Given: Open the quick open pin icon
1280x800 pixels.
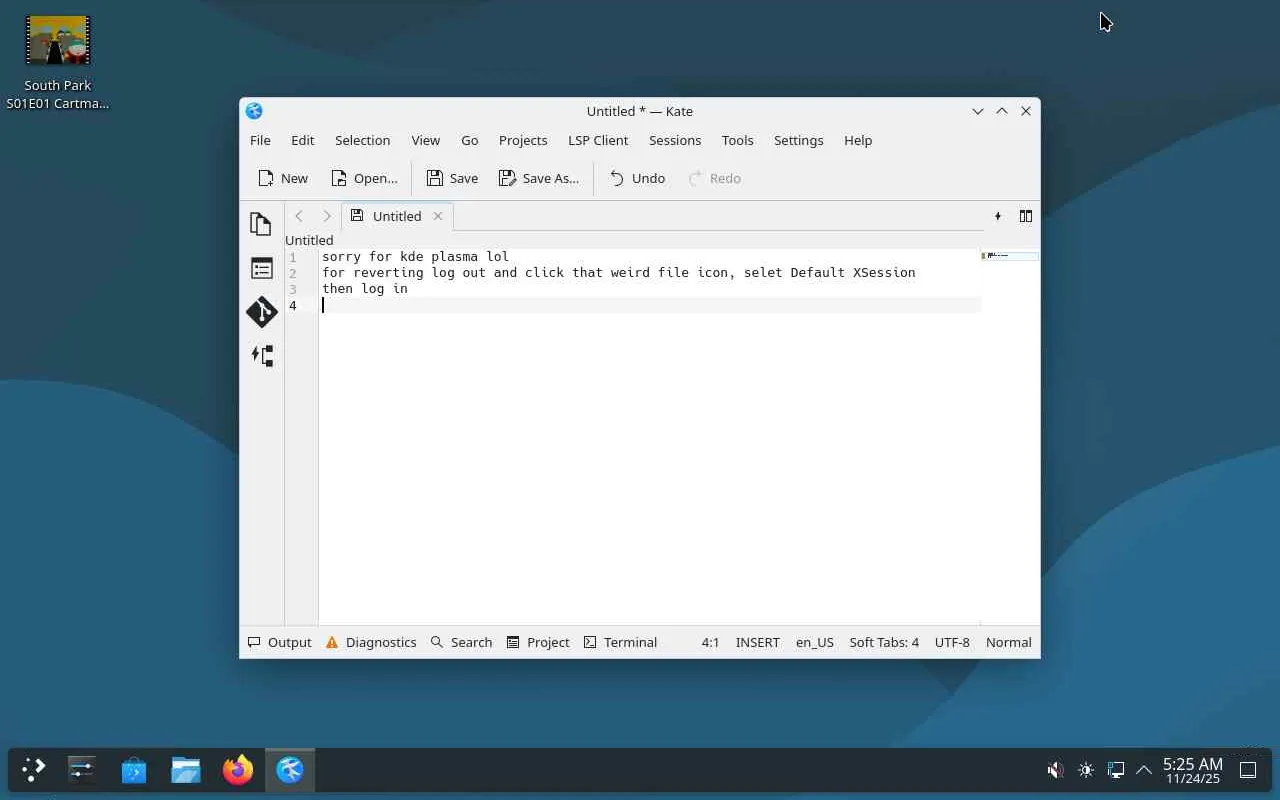Looking at the screenshot, I should pos(997,216).
